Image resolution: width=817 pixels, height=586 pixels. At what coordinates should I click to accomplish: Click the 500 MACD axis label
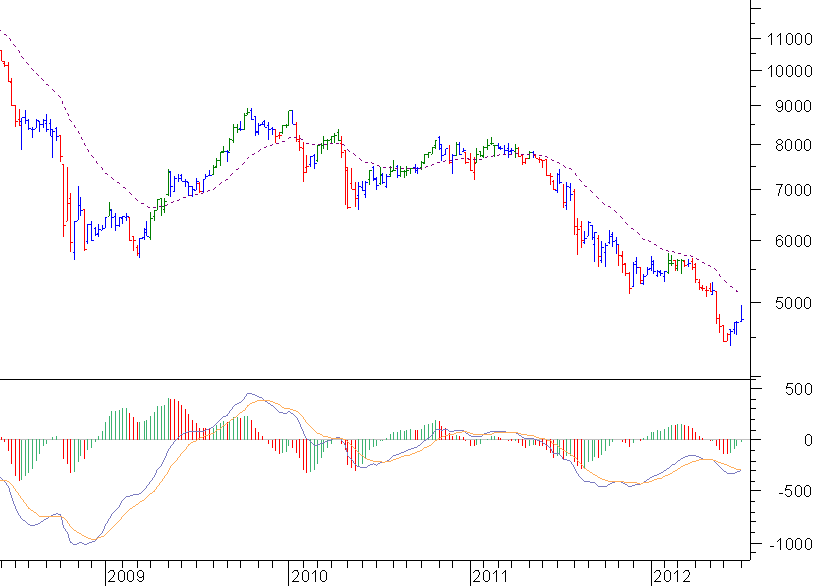pos(799,389)
